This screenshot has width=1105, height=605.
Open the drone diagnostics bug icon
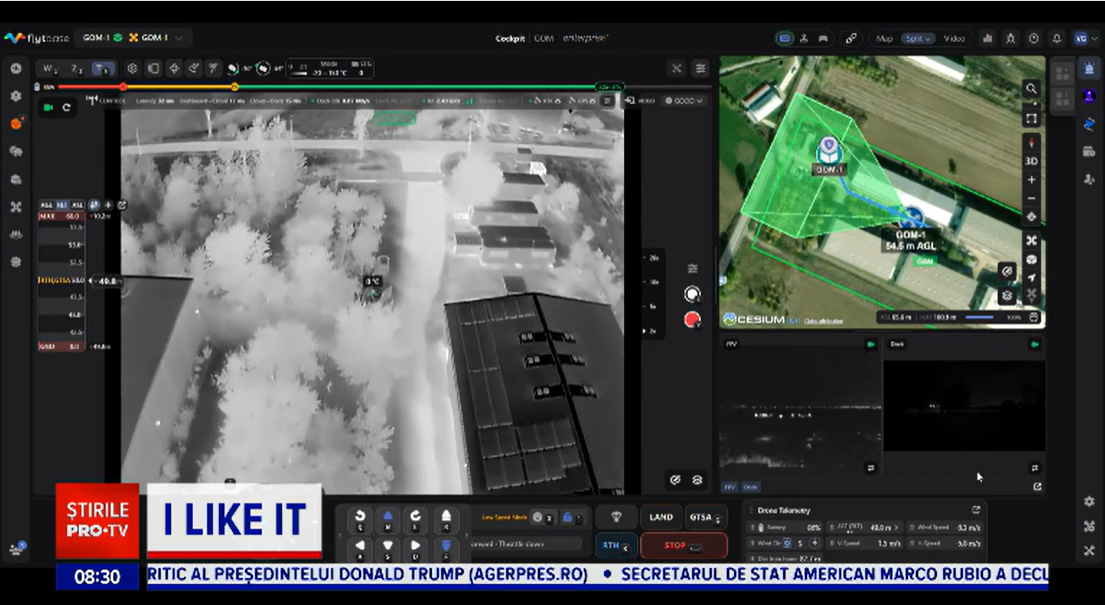click(x=1011, y=39)
